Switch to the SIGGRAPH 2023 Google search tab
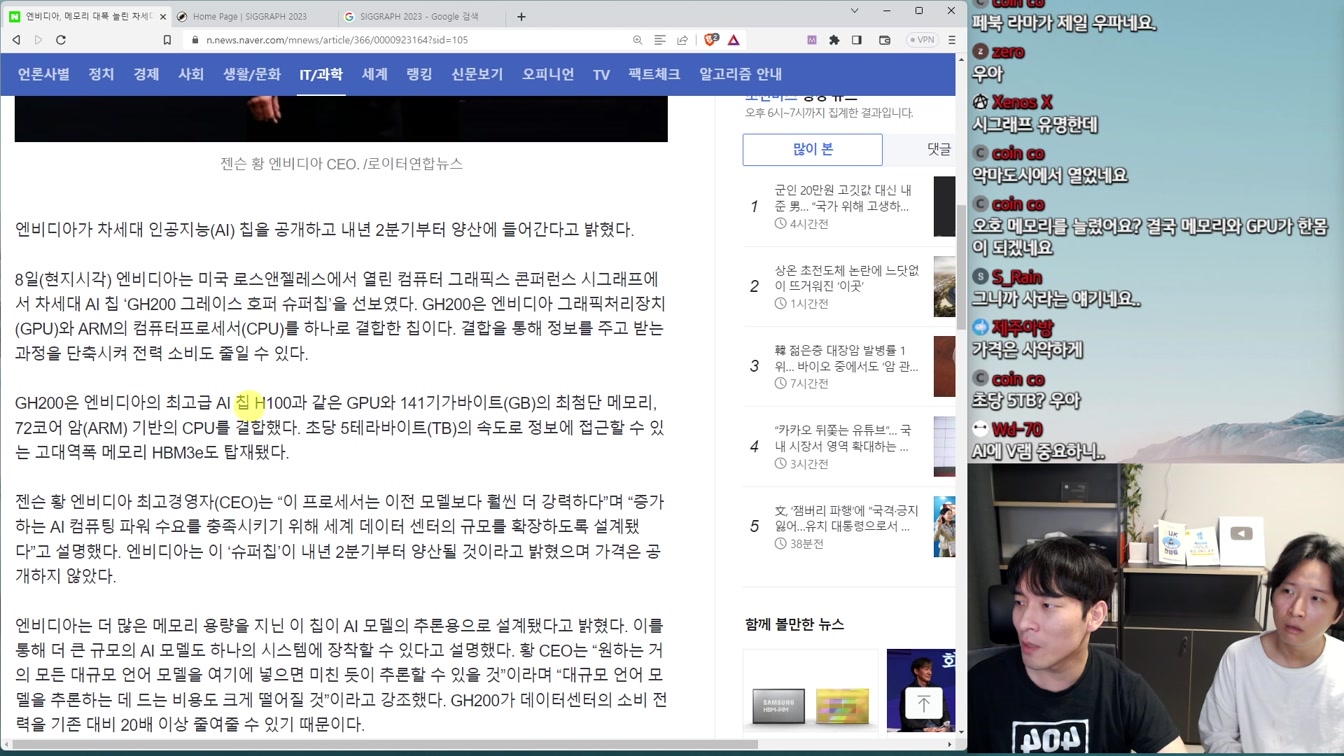This screenshot has width=1344, height=756. 418,16
